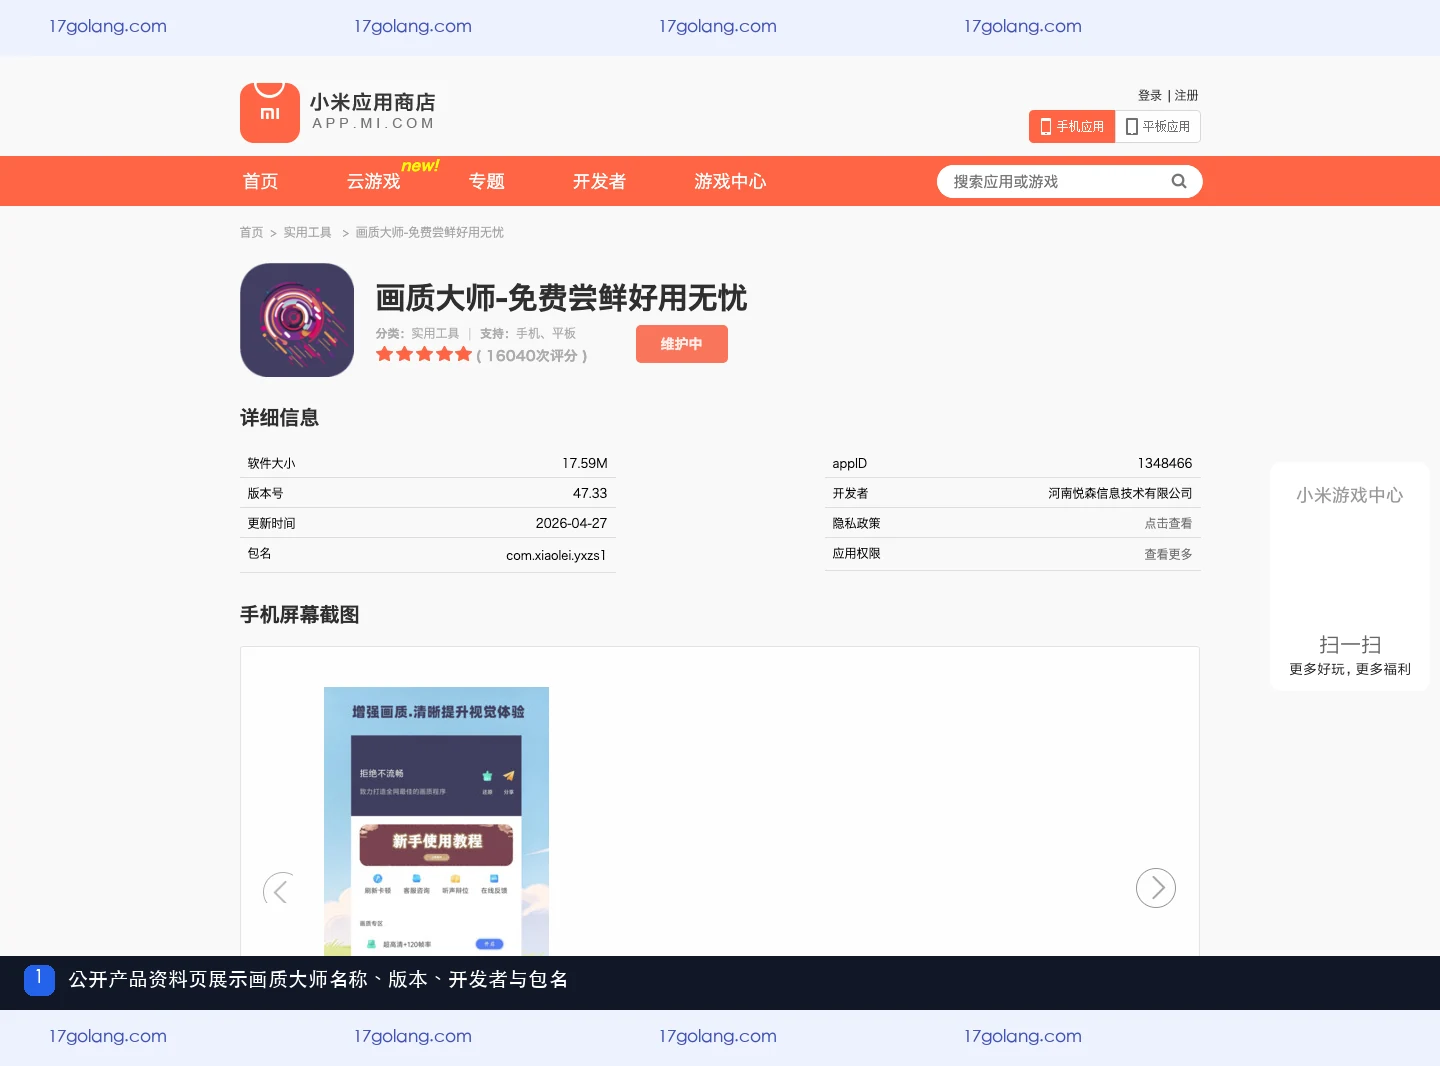This screenshot has height=1066, width=1440.
Task: Click the 手机屏幕截图 section heading
Action: coord(299,615)
